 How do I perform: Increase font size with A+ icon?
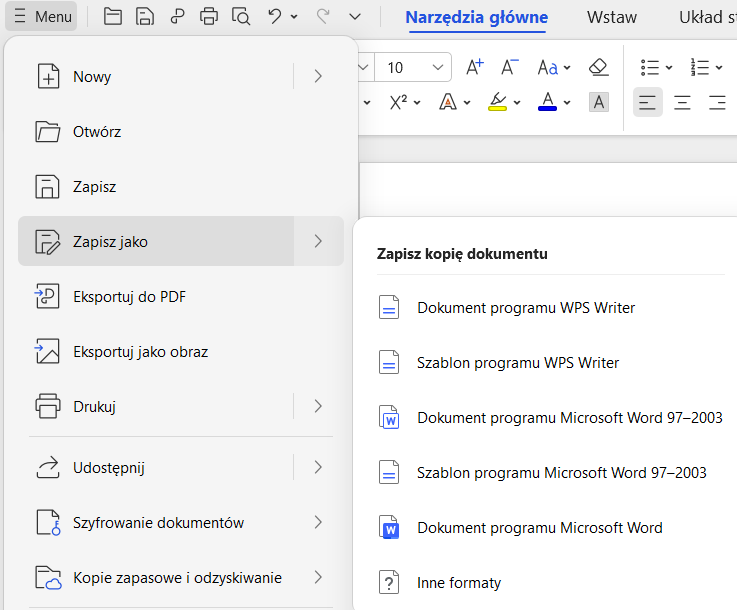tap(475, 67)
